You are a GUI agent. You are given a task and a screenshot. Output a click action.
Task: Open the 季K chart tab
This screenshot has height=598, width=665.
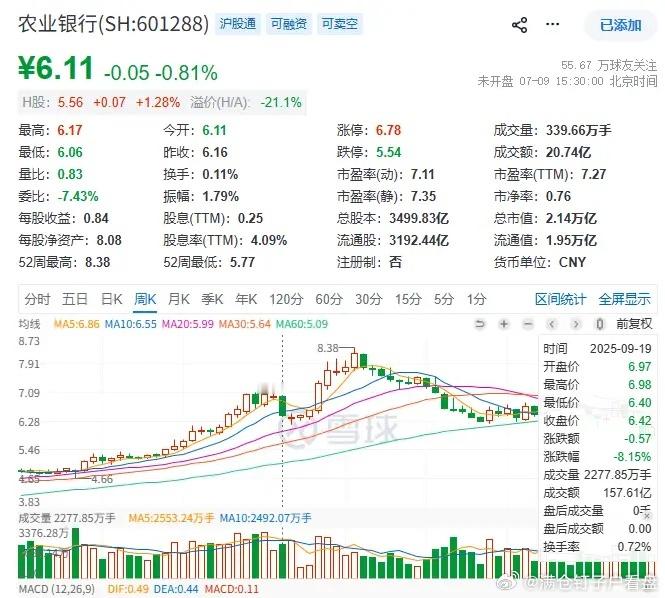(212, 299)
